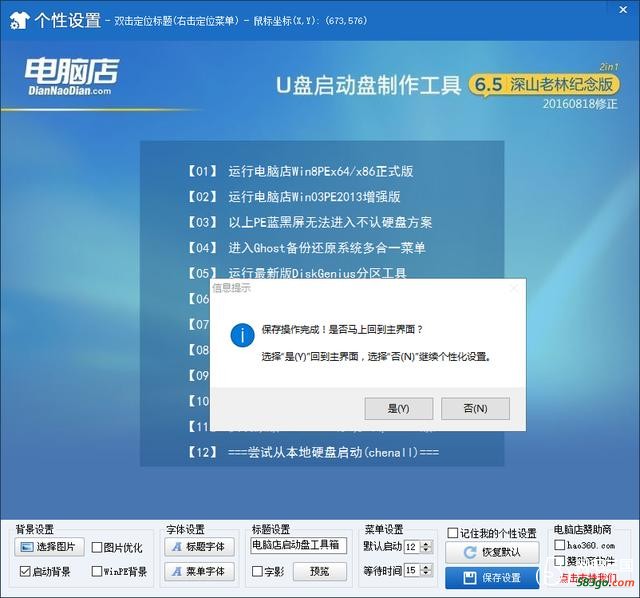Click the blue info icon in dialog

click(x=242, y=335)
